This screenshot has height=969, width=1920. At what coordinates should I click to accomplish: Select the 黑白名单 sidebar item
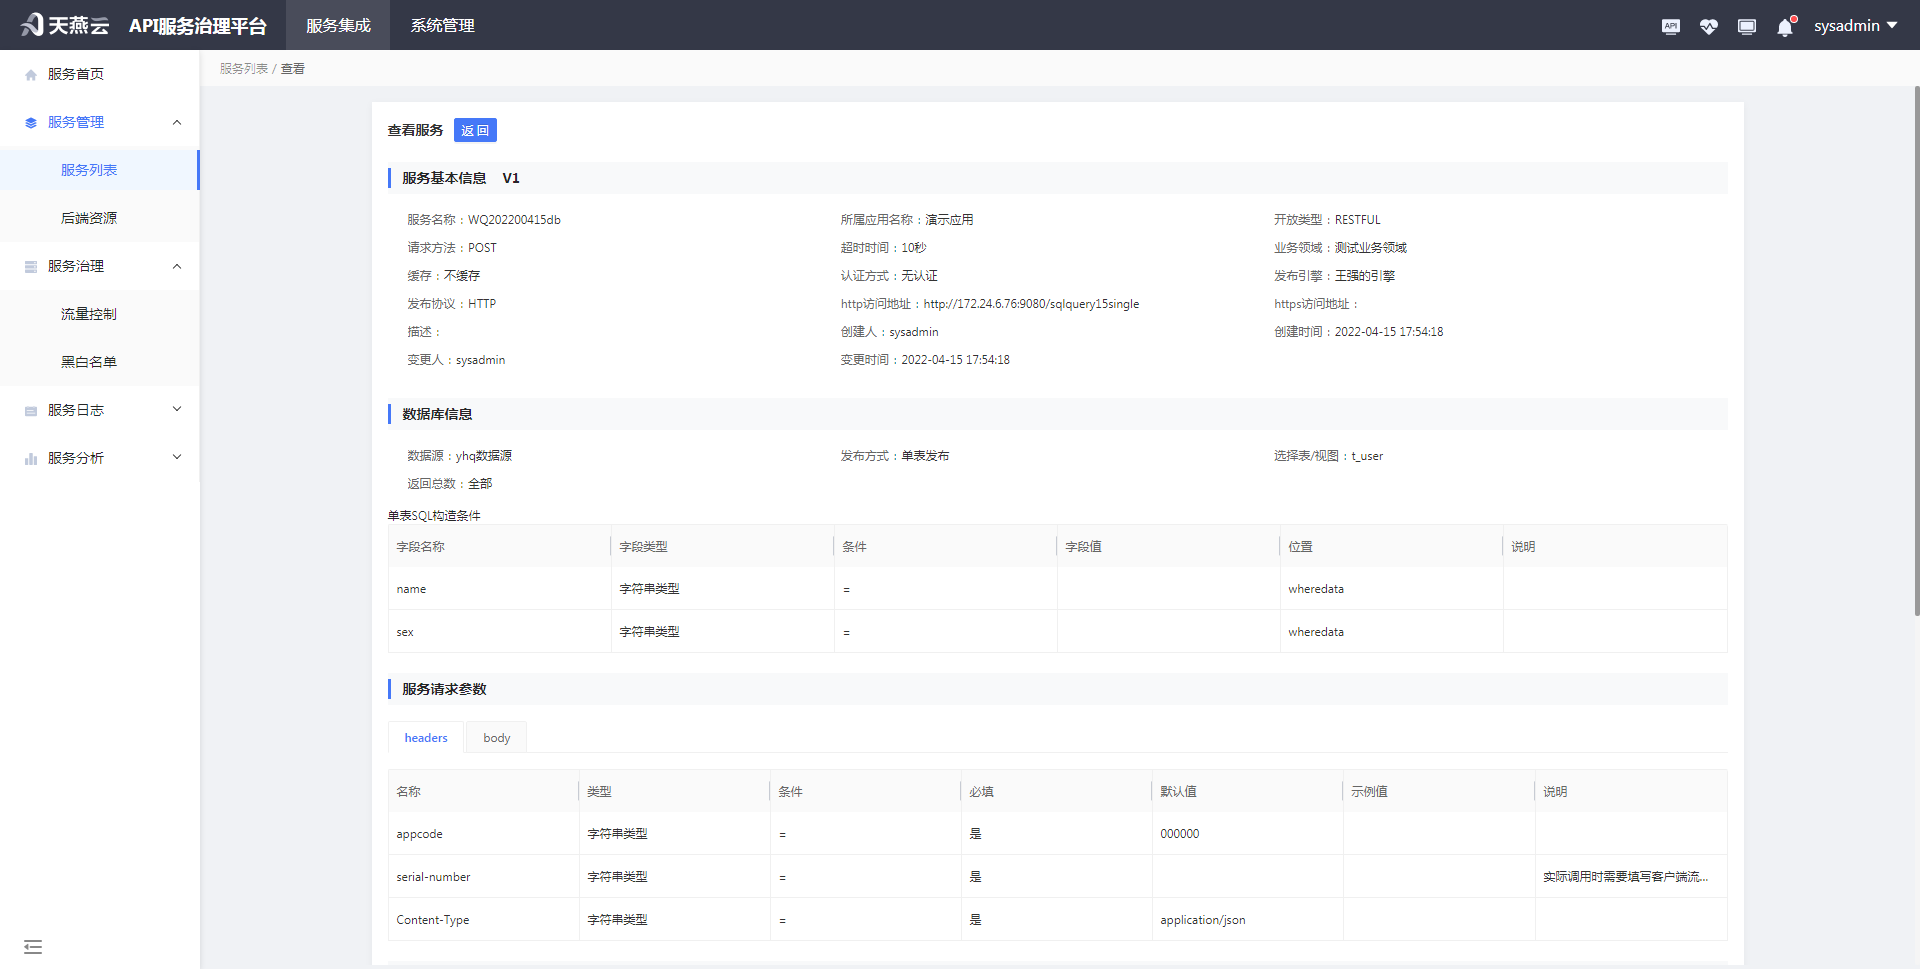pos(87,361)
